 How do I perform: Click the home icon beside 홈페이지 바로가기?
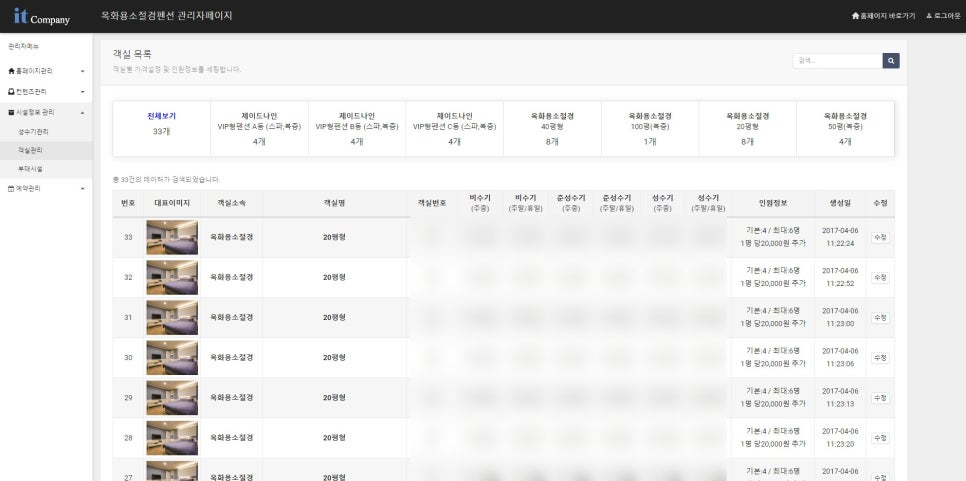[855, 16]
